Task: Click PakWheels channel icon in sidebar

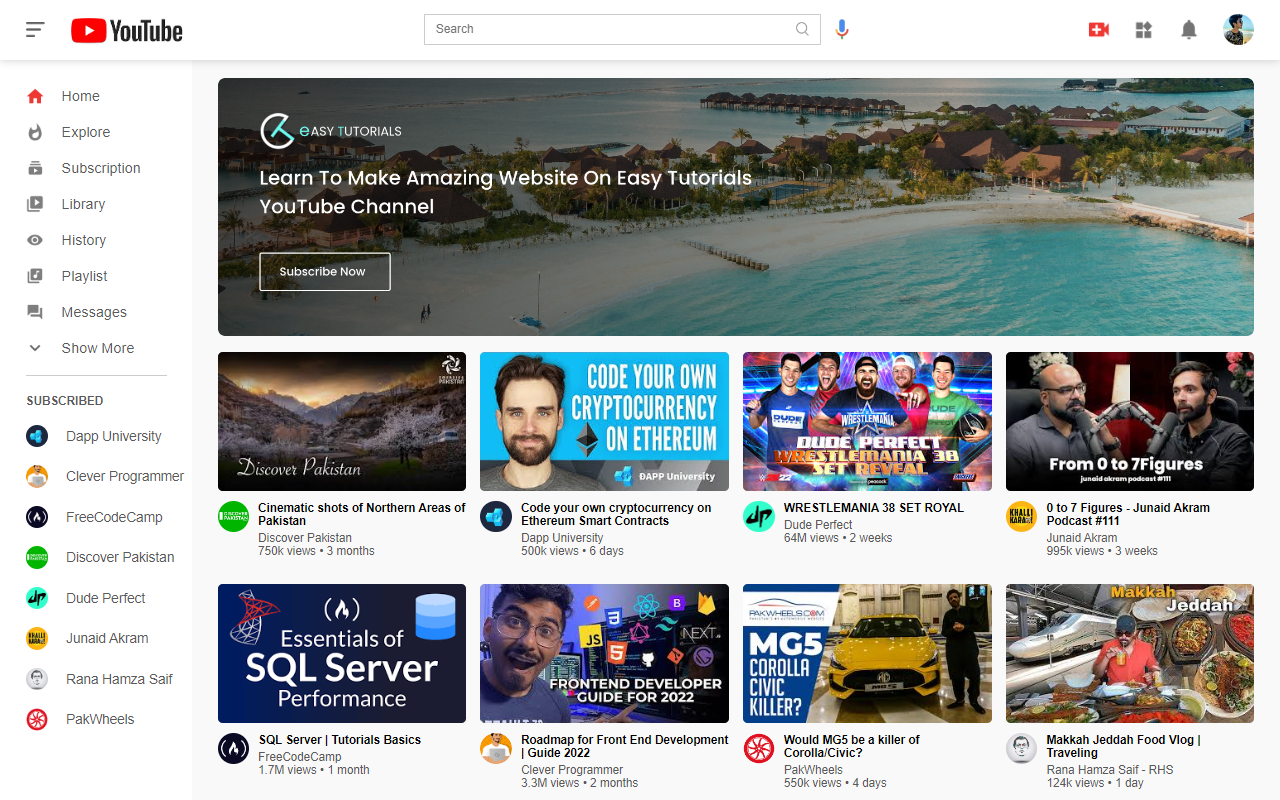Action: [37, 719]
